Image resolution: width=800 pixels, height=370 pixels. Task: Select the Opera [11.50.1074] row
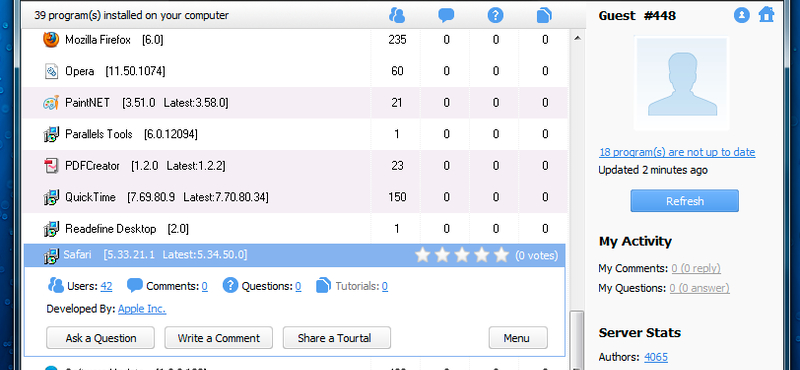[x=295, y=71]
